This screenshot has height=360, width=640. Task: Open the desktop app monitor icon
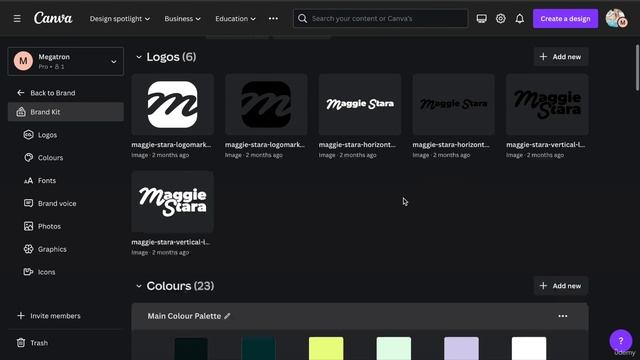(482, 19)
